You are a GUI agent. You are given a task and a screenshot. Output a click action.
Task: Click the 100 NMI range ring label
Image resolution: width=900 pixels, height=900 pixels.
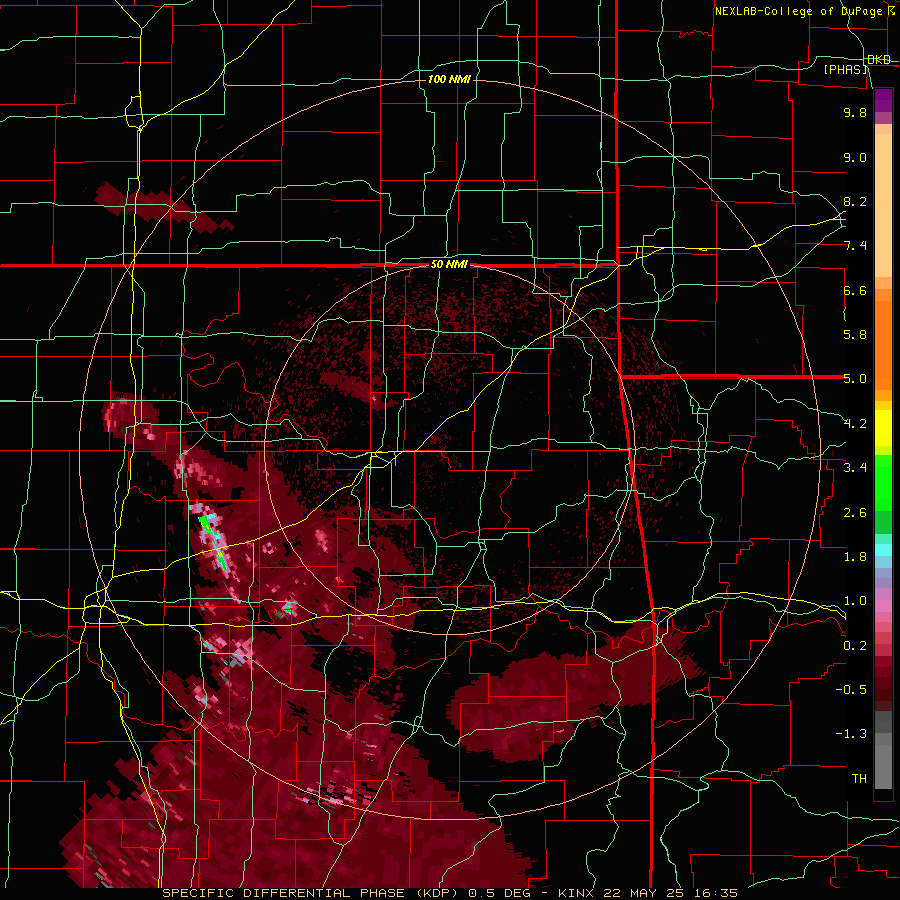449,79
